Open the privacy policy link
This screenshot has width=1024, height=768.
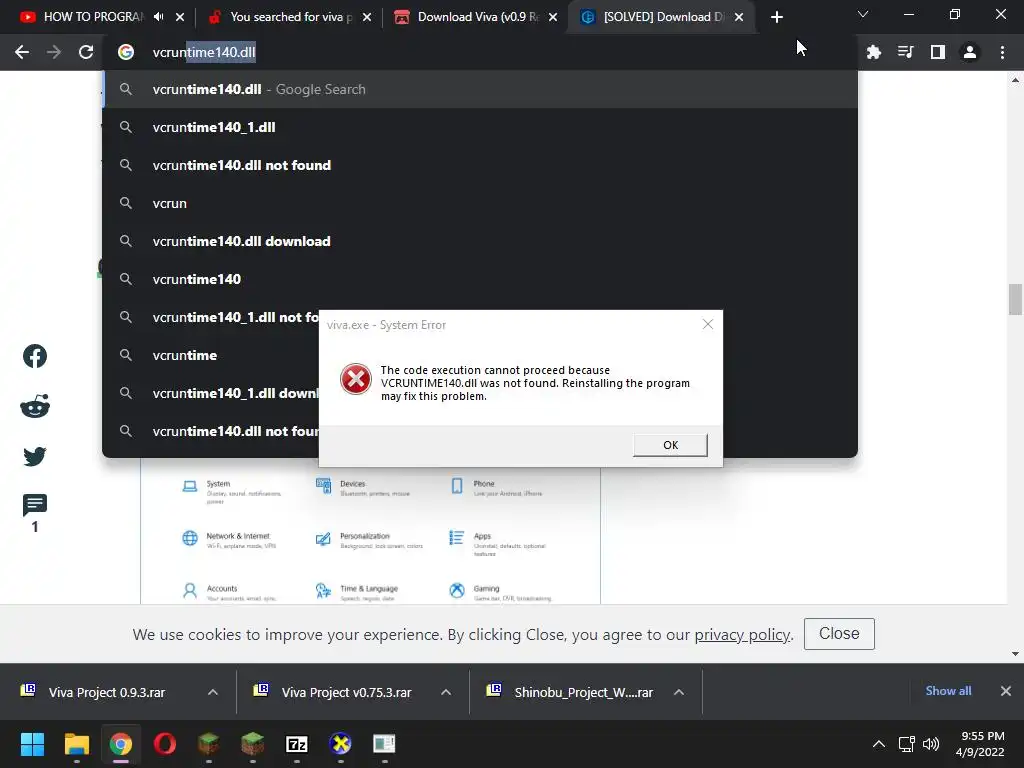coord(743,635)
